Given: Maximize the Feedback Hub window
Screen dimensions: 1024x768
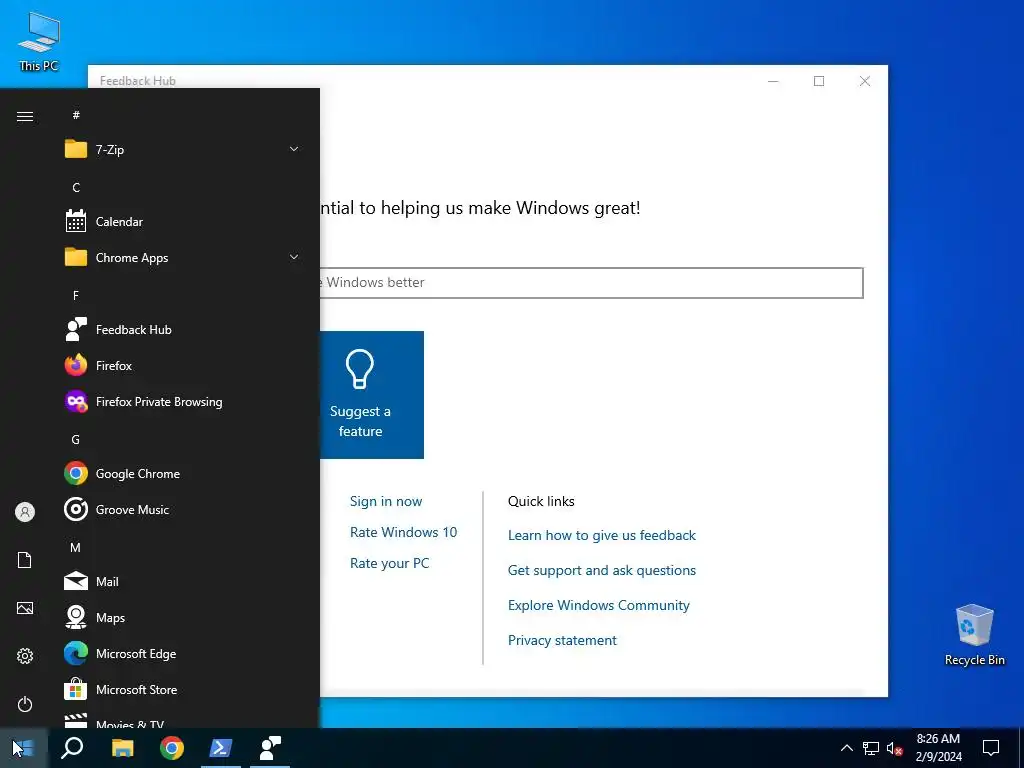Looking at the screenshot, I should pyautogui.click(x=819, y=81).
